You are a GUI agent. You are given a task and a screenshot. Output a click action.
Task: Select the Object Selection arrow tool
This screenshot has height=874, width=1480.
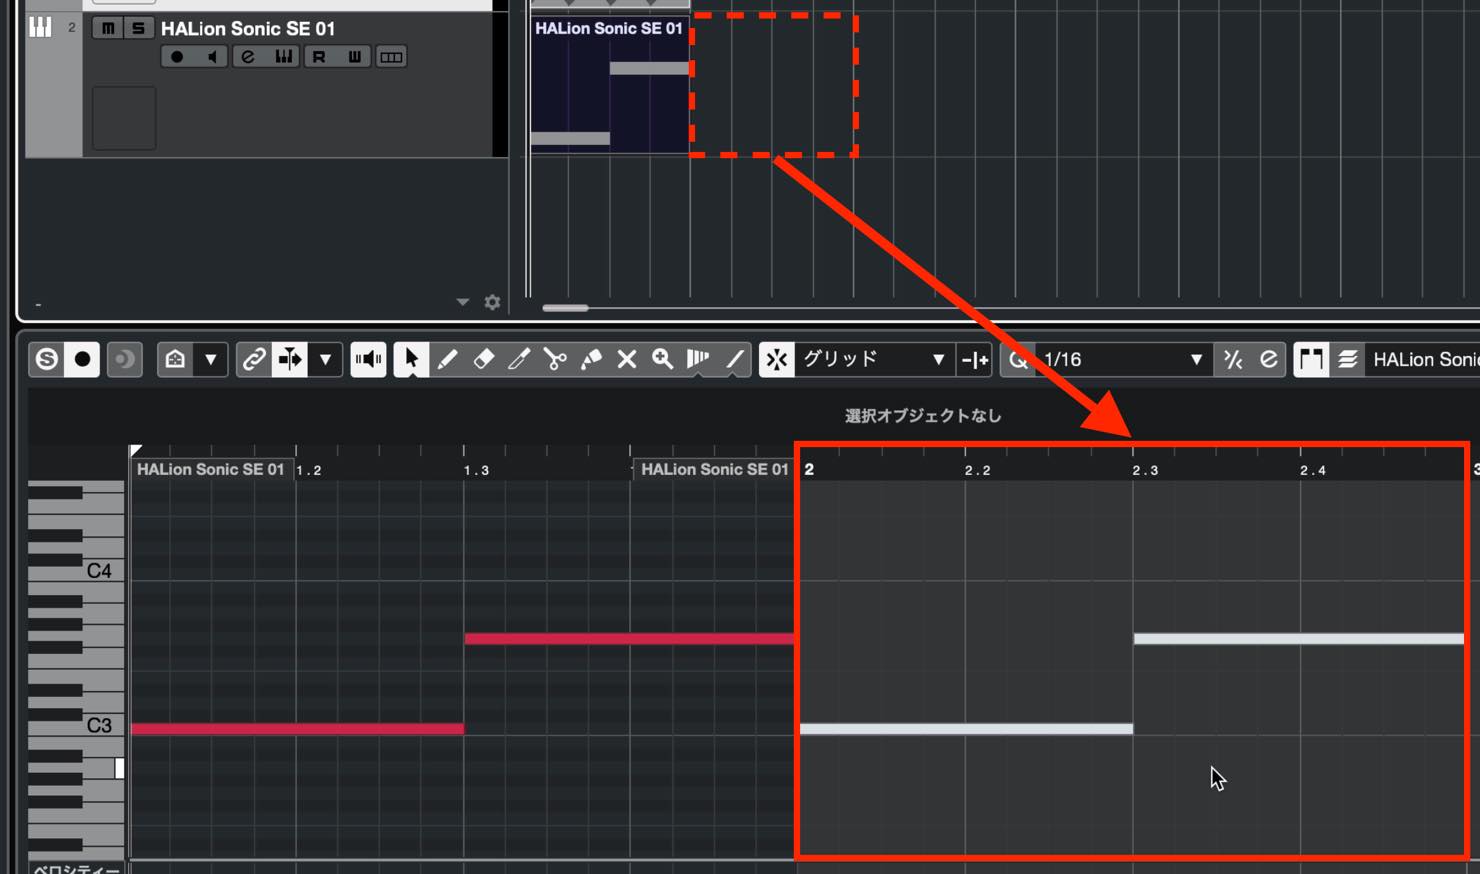[411, 359]
